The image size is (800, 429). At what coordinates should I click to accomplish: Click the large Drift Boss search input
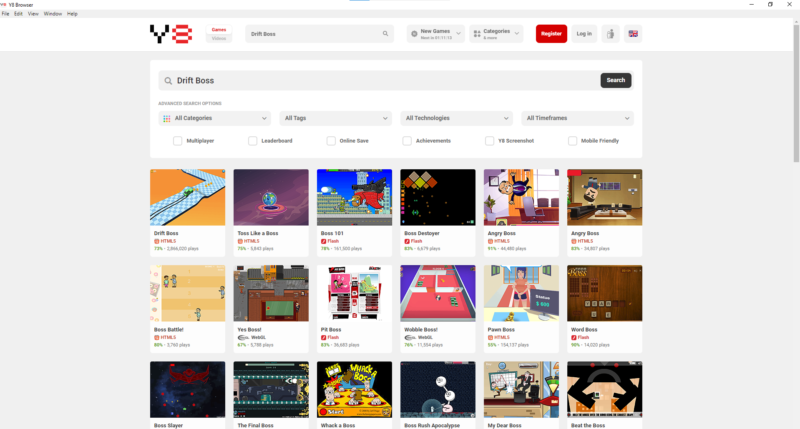[379, 81]
